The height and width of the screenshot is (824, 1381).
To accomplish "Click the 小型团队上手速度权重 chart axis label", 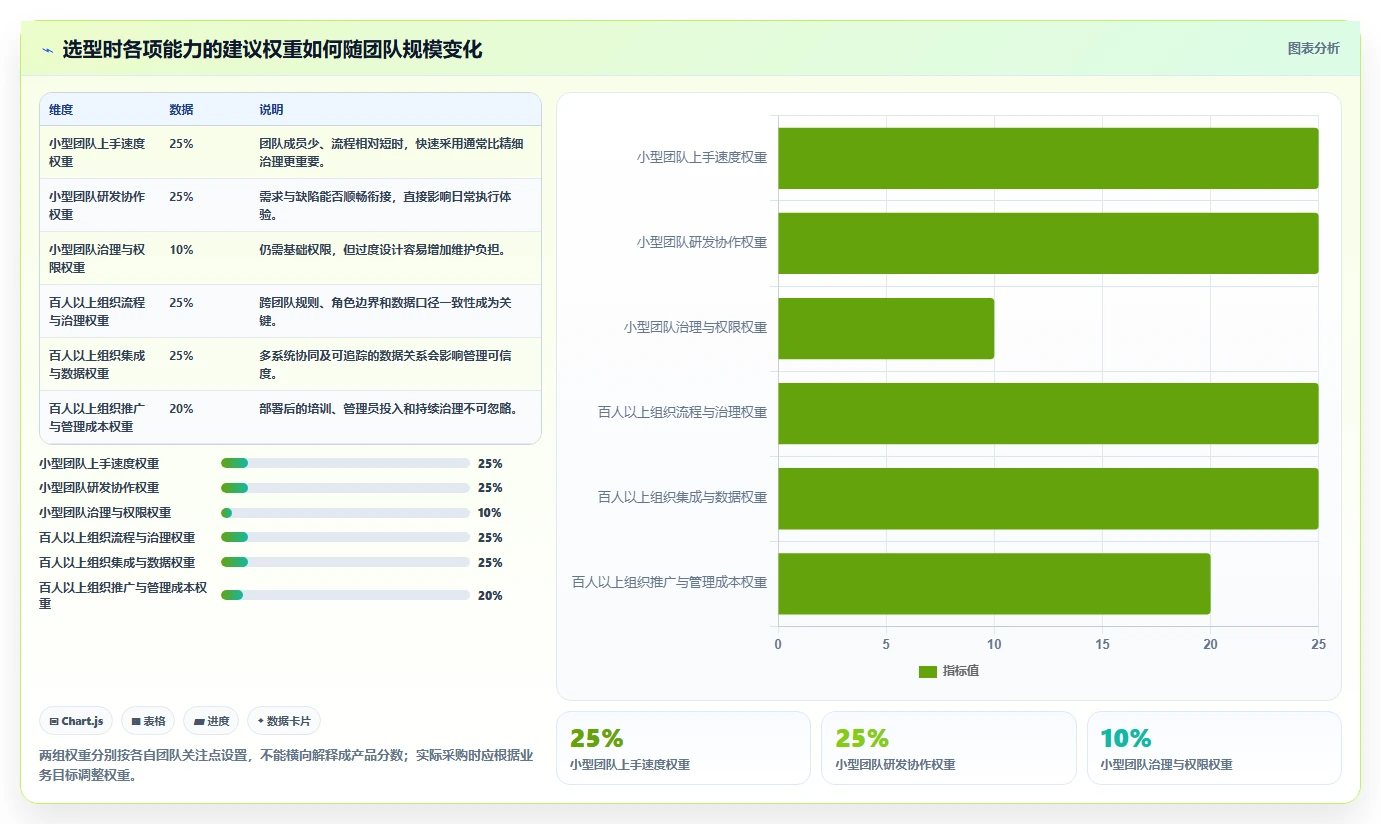I will click(702, 157).
